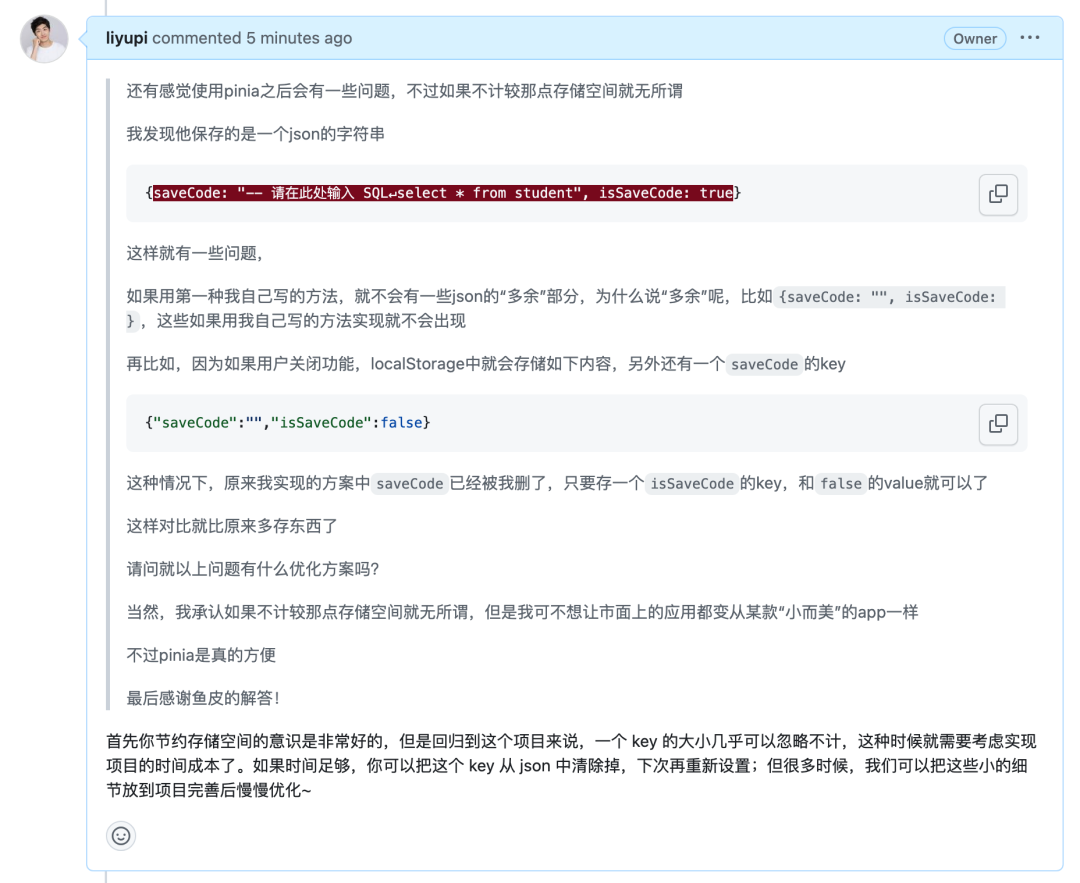
Task: Click the quoted line "不过pinia是真的方便"
Action: tap(201, 655)
